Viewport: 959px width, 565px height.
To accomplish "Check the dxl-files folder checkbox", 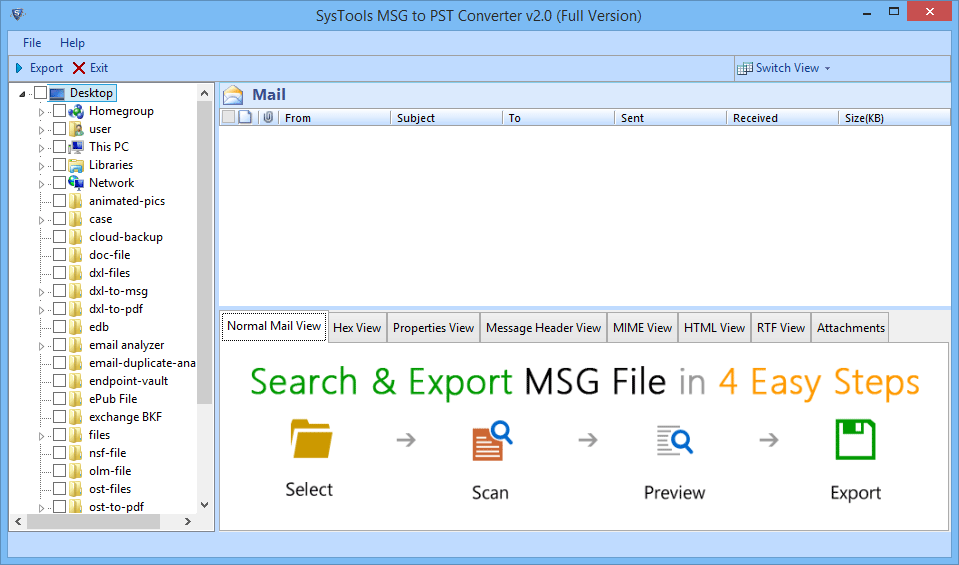I will pos(59,273).
